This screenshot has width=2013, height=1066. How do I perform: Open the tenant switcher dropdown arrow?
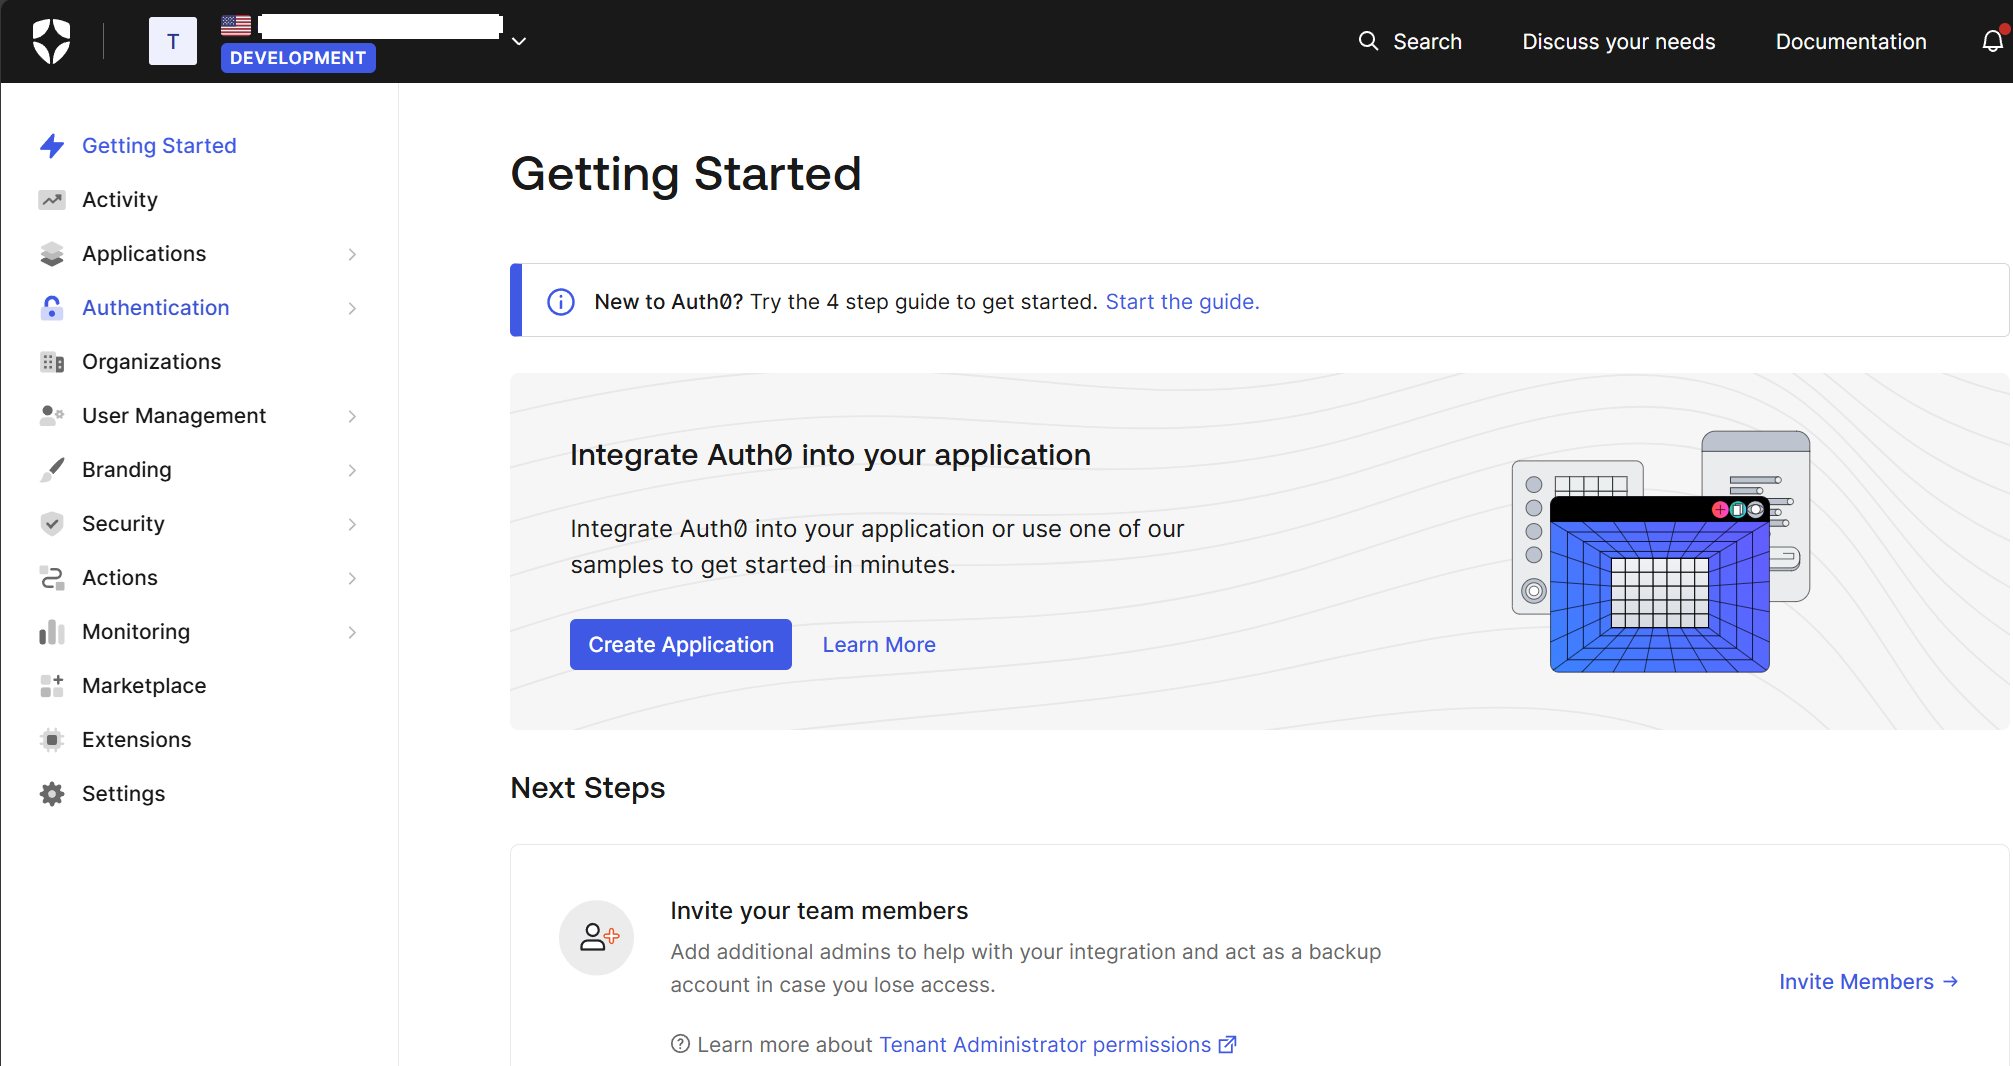519,41
